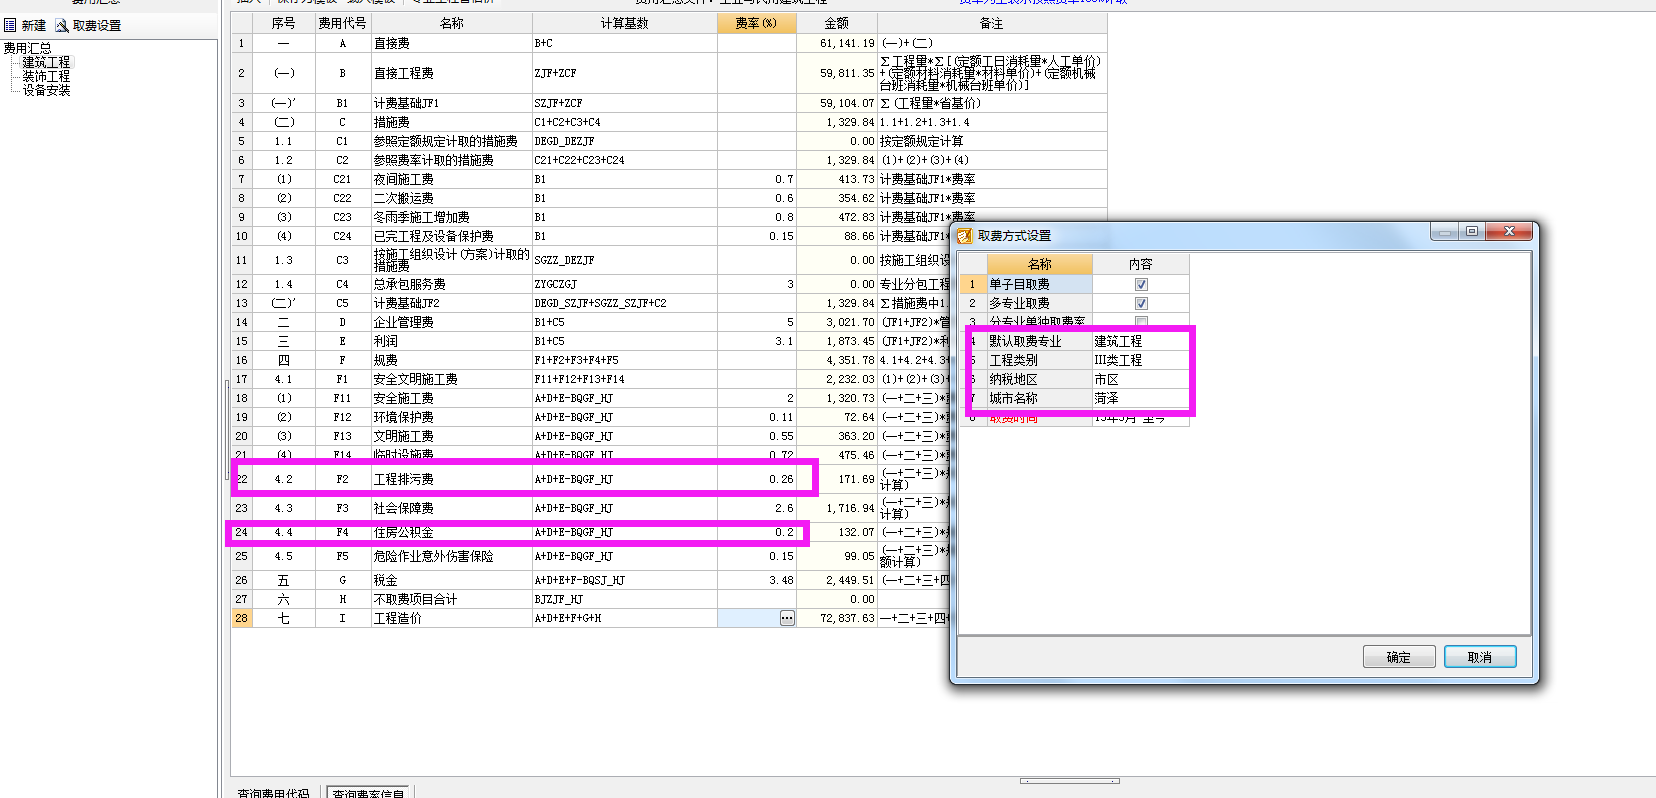Uncheck the 多专业取费 checkbox
The image size is (1656, 798).
pos(1141,303)
